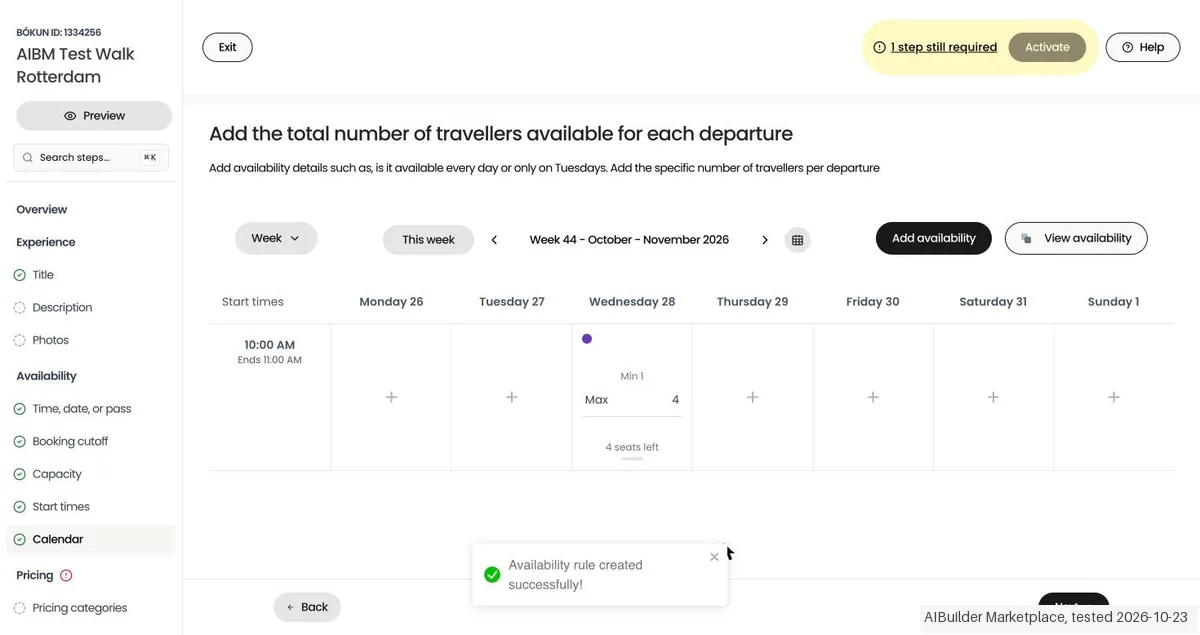
Task: Click the Preview button
Action: [94, 116]
